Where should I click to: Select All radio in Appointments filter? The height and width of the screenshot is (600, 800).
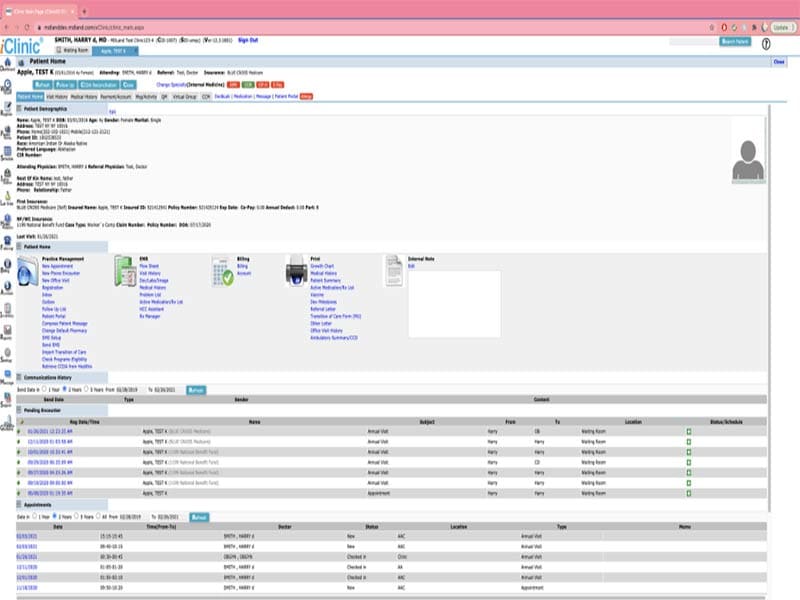98,516
